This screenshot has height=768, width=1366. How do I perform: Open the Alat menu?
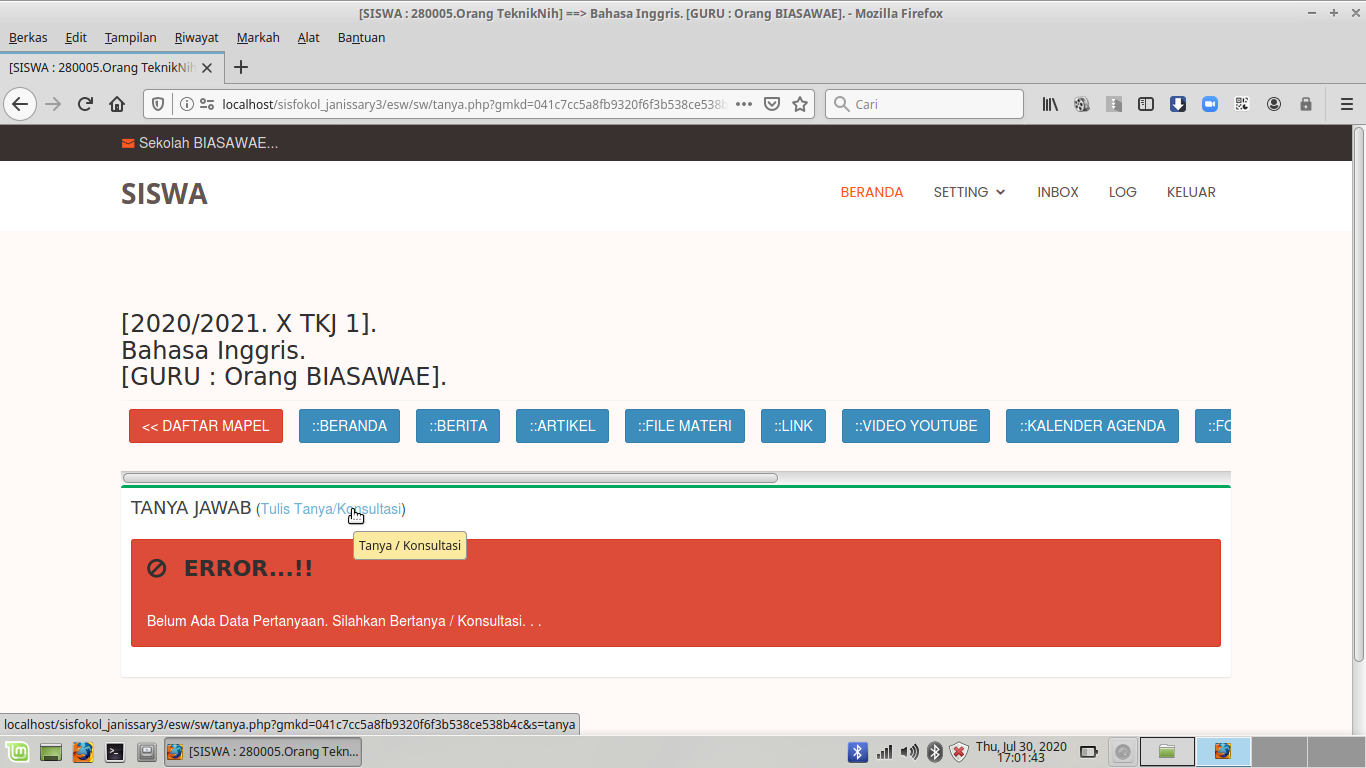(309, 37)
